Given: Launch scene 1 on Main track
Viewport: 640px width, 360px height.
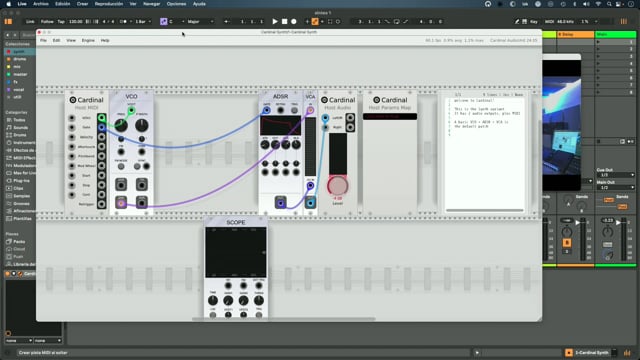Looking at the screenshot, I should 598,42.
